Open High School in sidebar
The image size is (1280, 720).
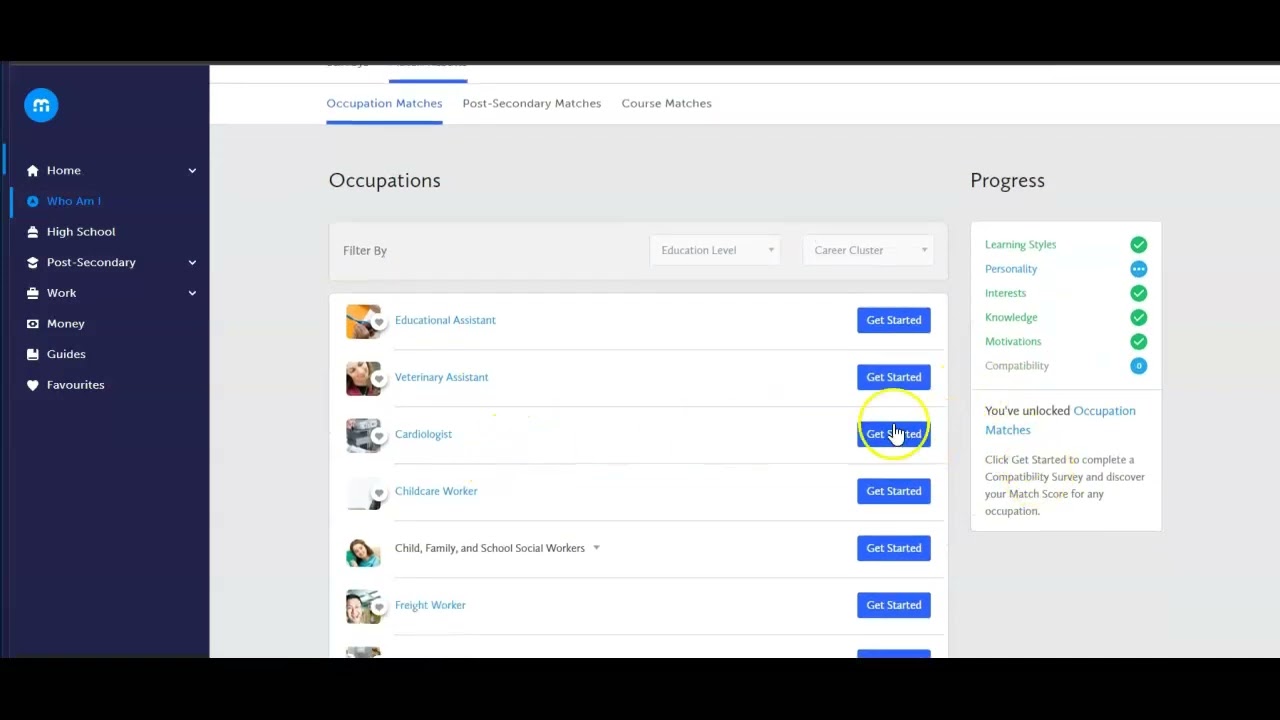(81, 232)
